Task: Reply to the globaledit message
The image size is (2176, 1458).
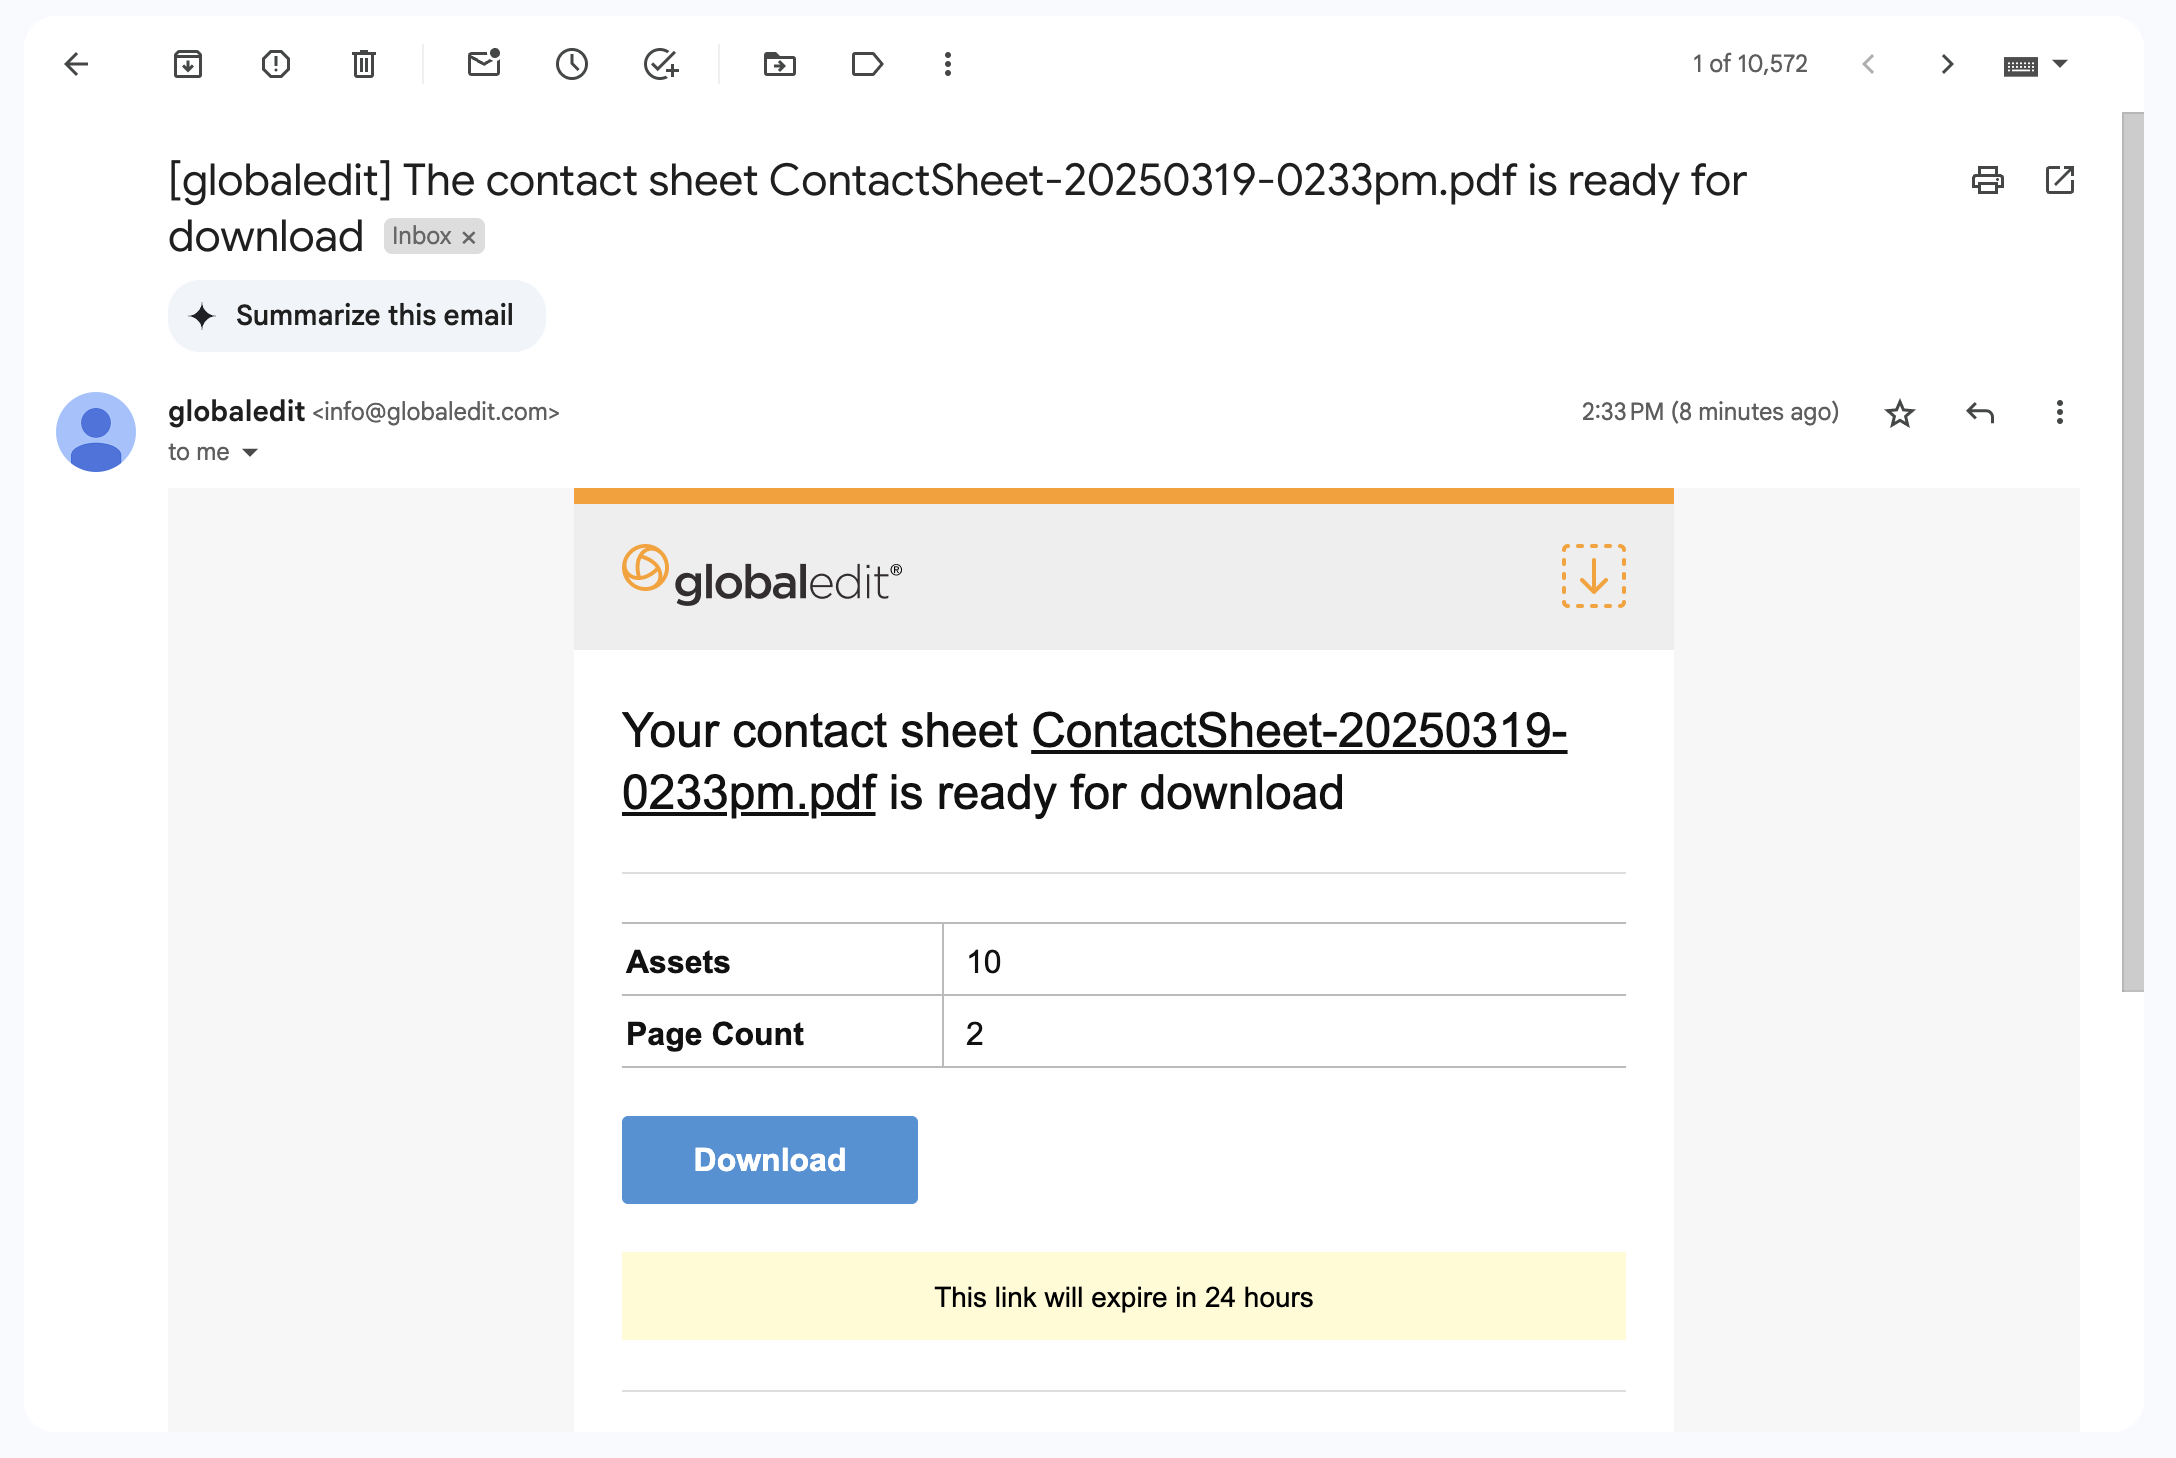Action: coord(1980,412)
